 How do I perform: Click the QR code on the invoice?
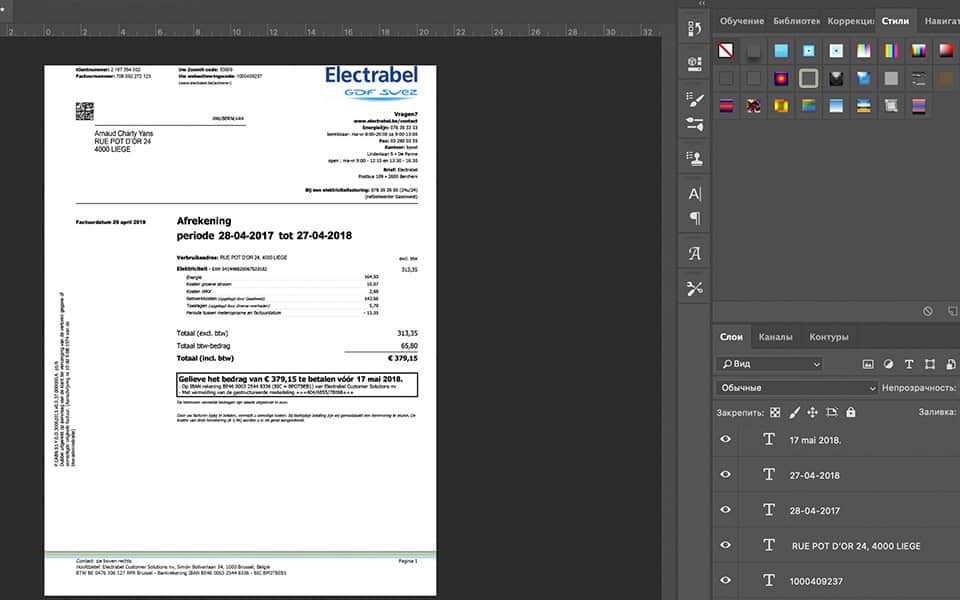coord(84,111)
